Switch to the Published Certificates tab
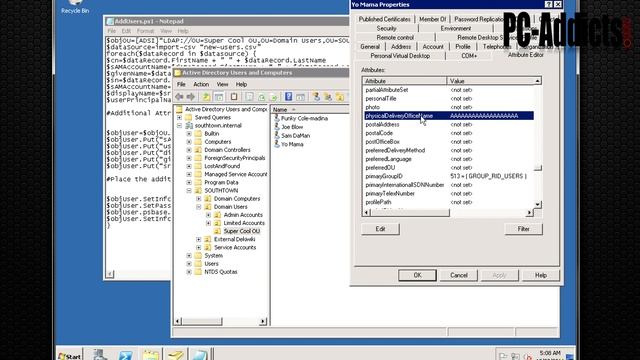Viewport: 640px width, 360px height. 384,19
